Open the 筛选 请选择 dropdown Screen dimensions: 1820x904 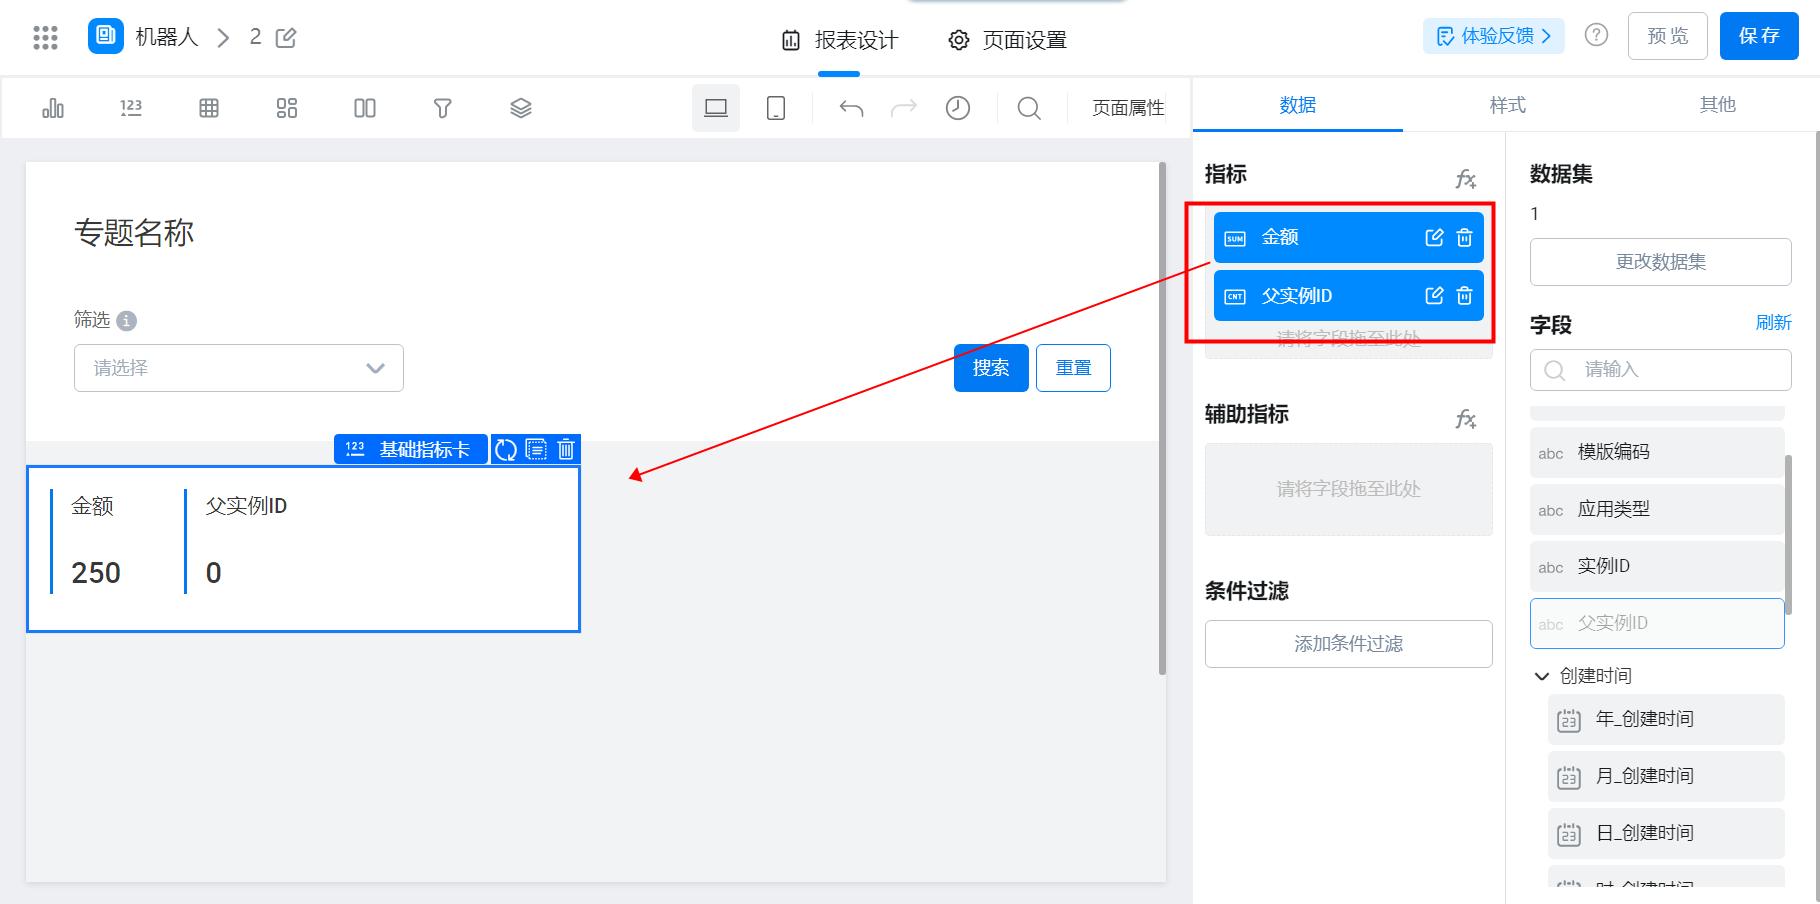[x=239, y=368]
